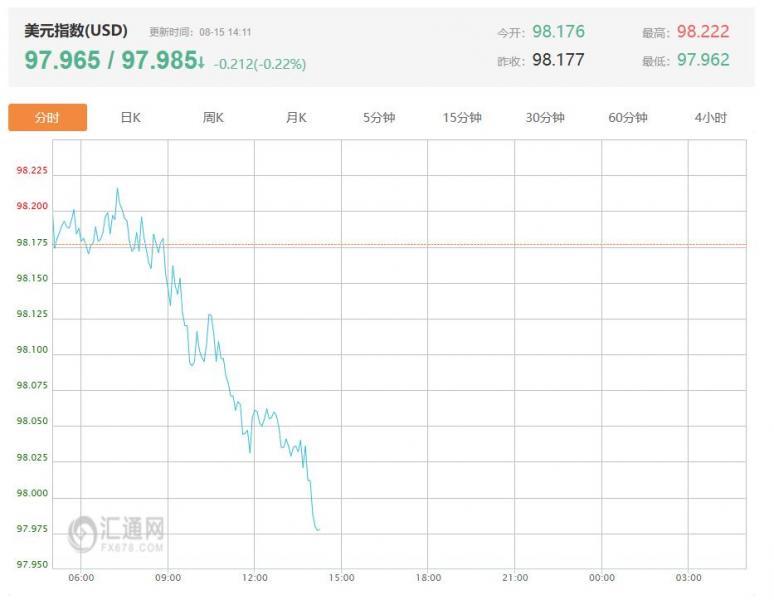Click the 最低 value 97.962
This screenshot has height=600, width=774.
click(x=703, y=60)
